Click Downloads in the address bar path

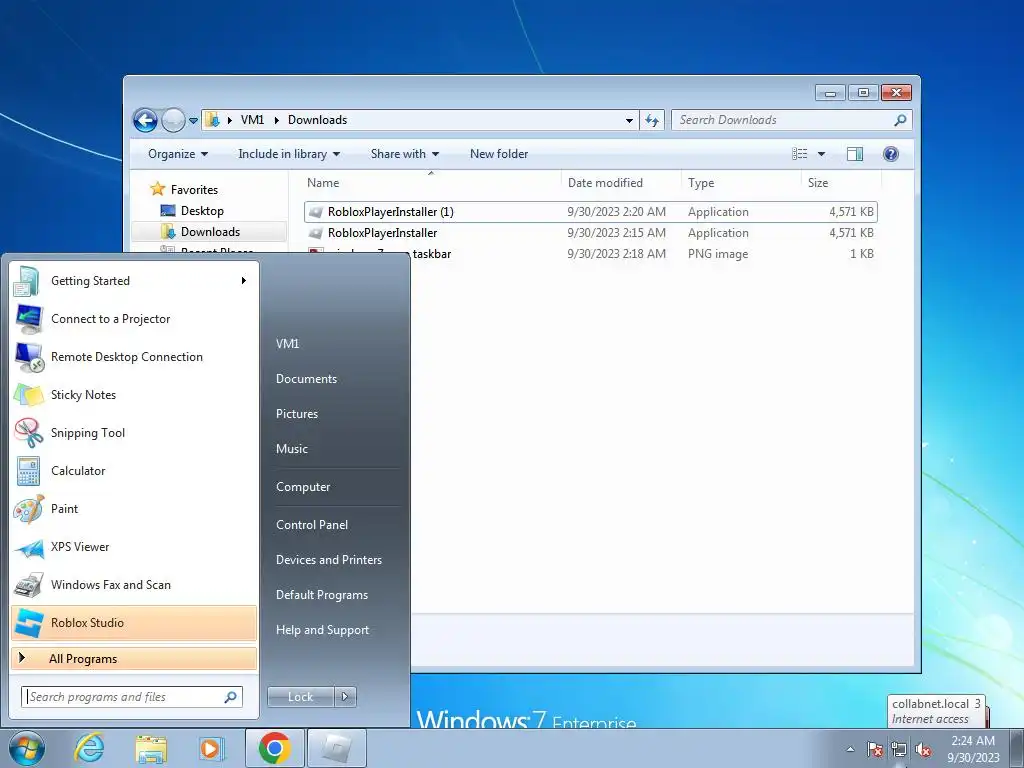coord(317,120)
